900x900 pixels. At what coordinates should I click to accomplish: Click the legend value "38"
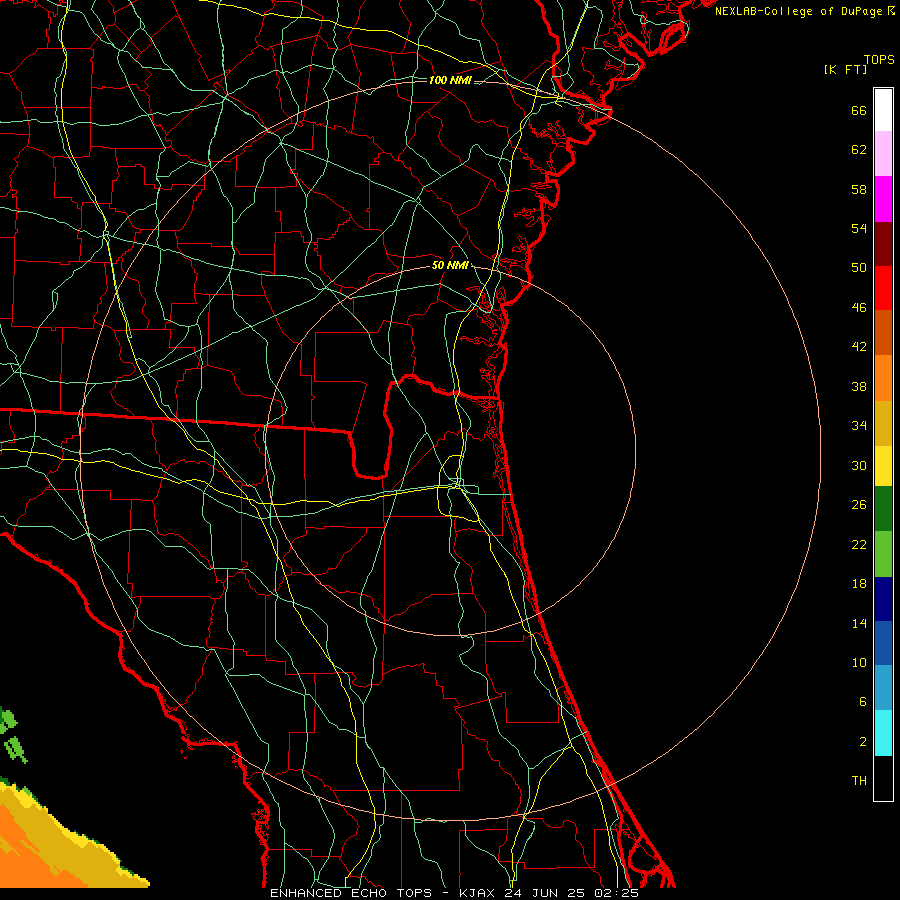point(859,387)
